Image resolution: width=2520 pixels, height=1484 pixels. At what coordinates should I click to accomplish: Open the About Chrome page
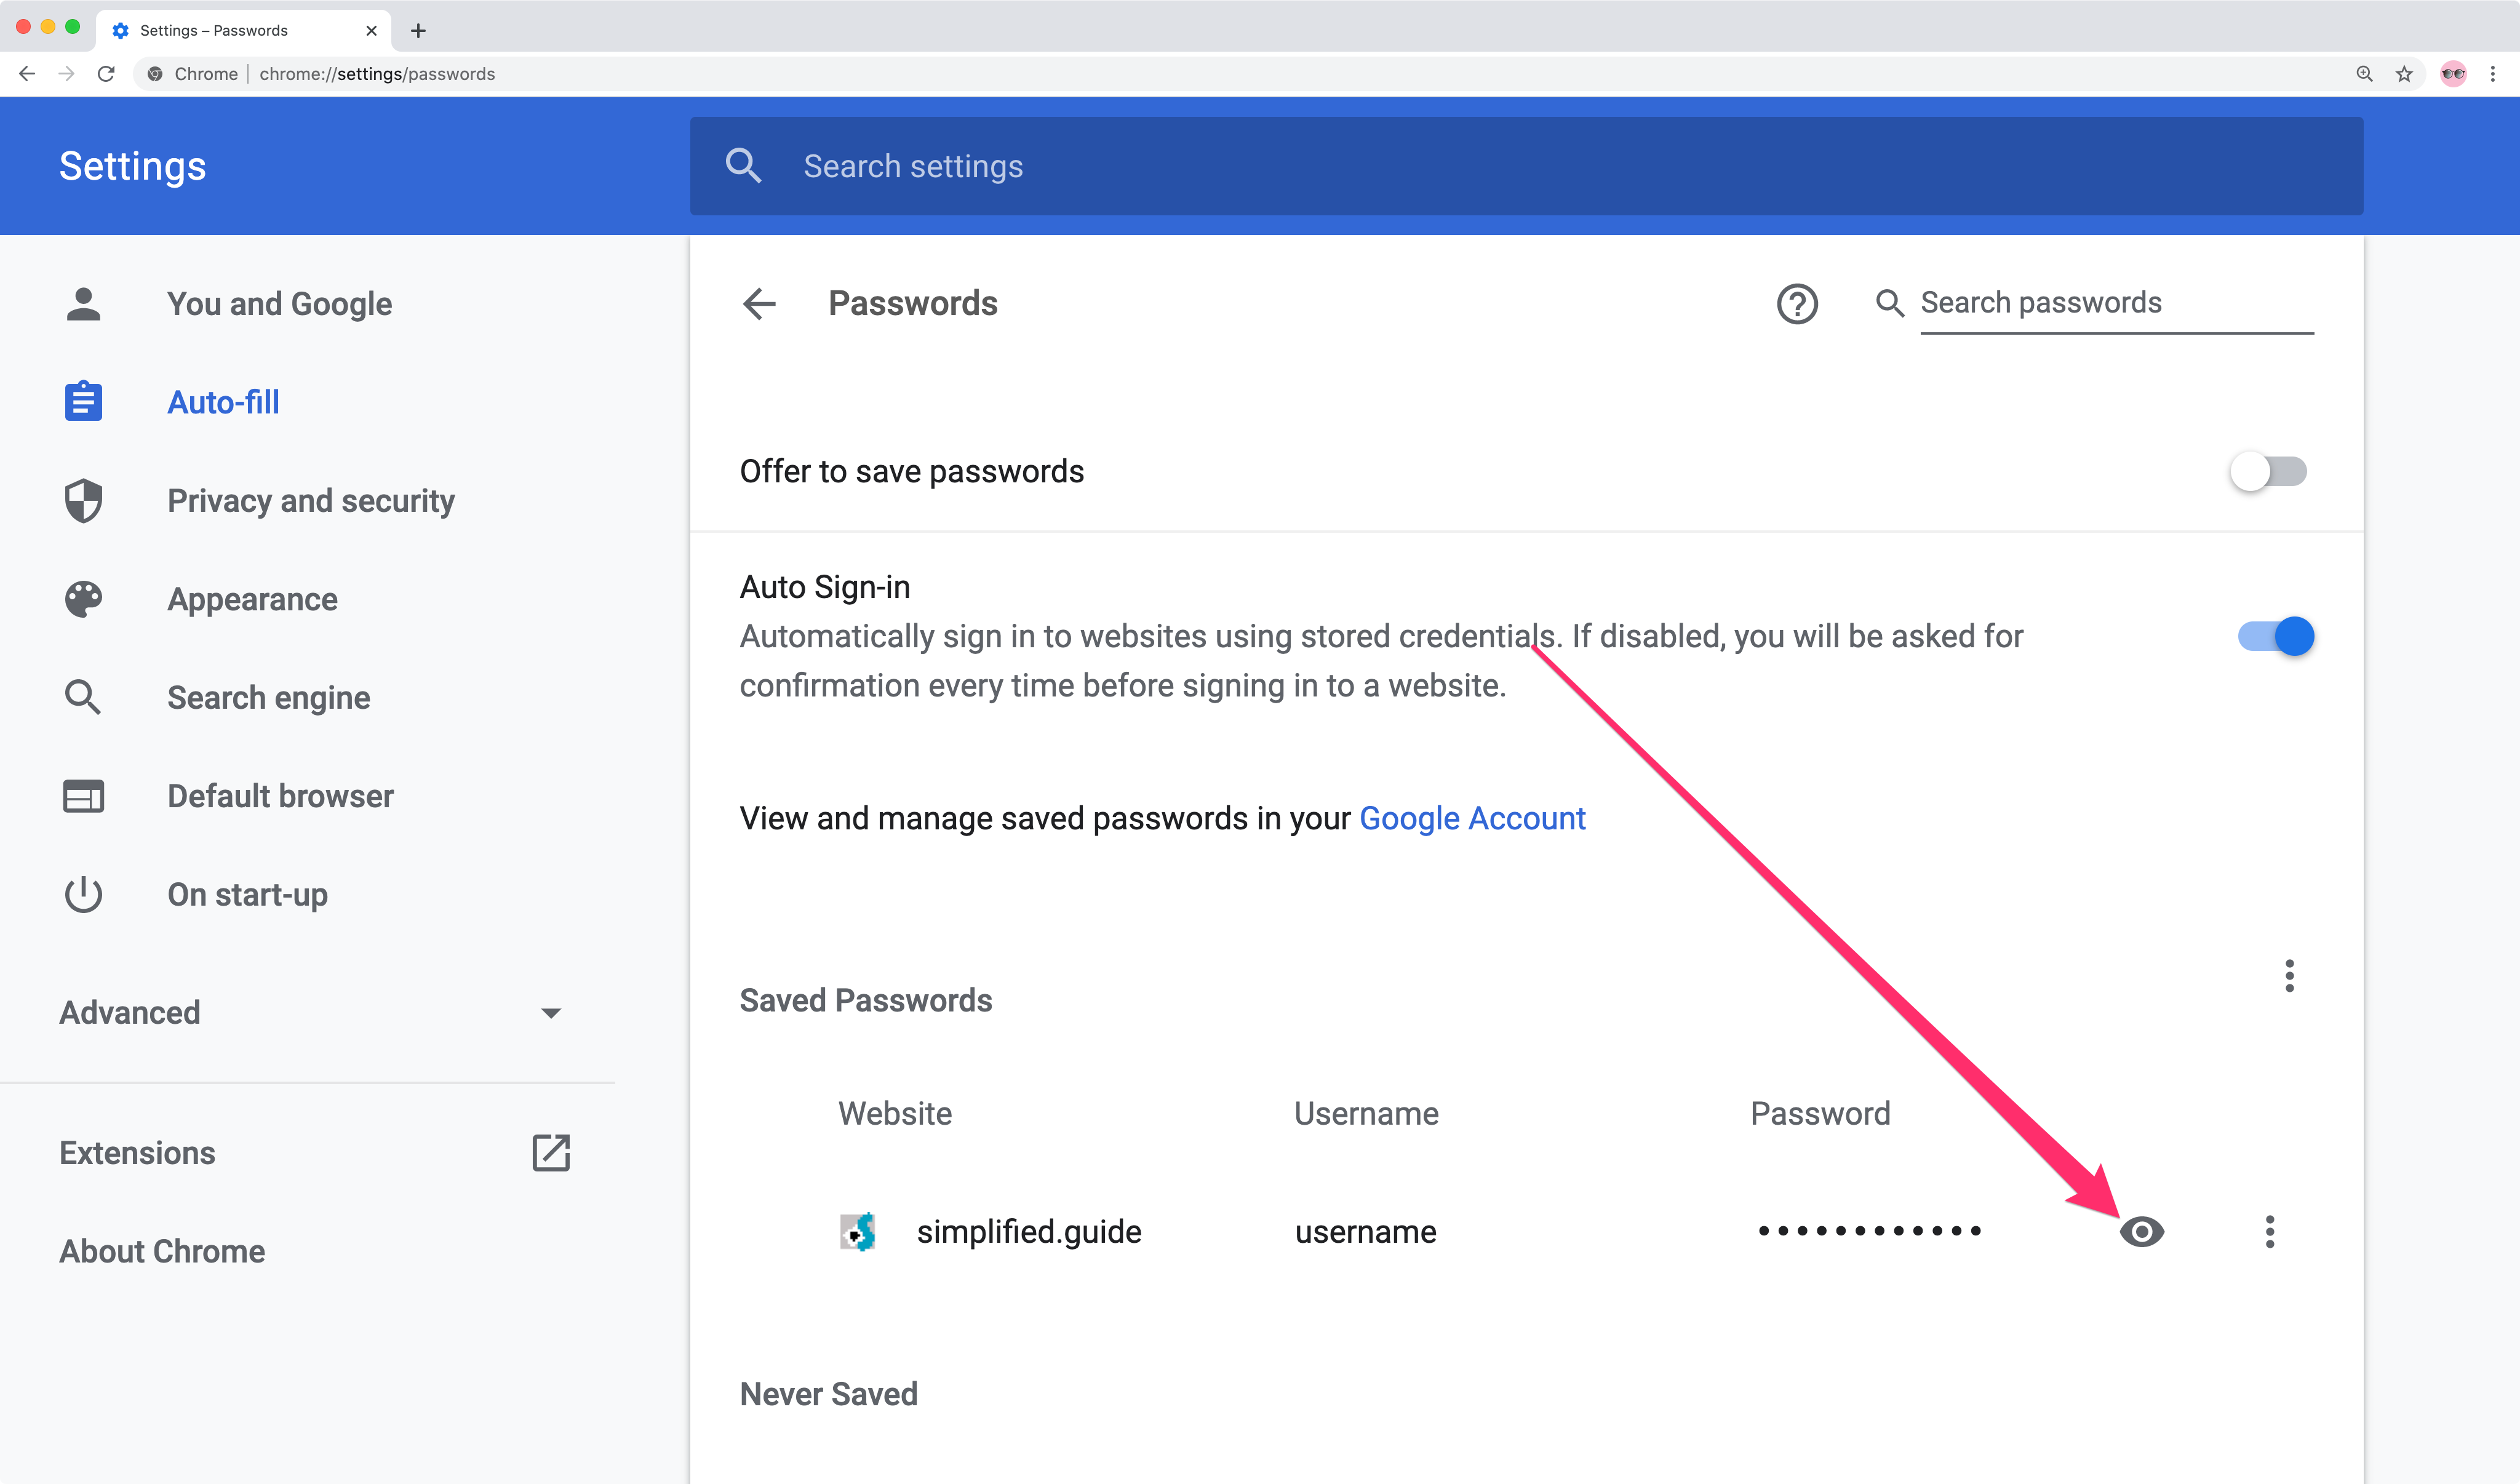point(162,1251)
